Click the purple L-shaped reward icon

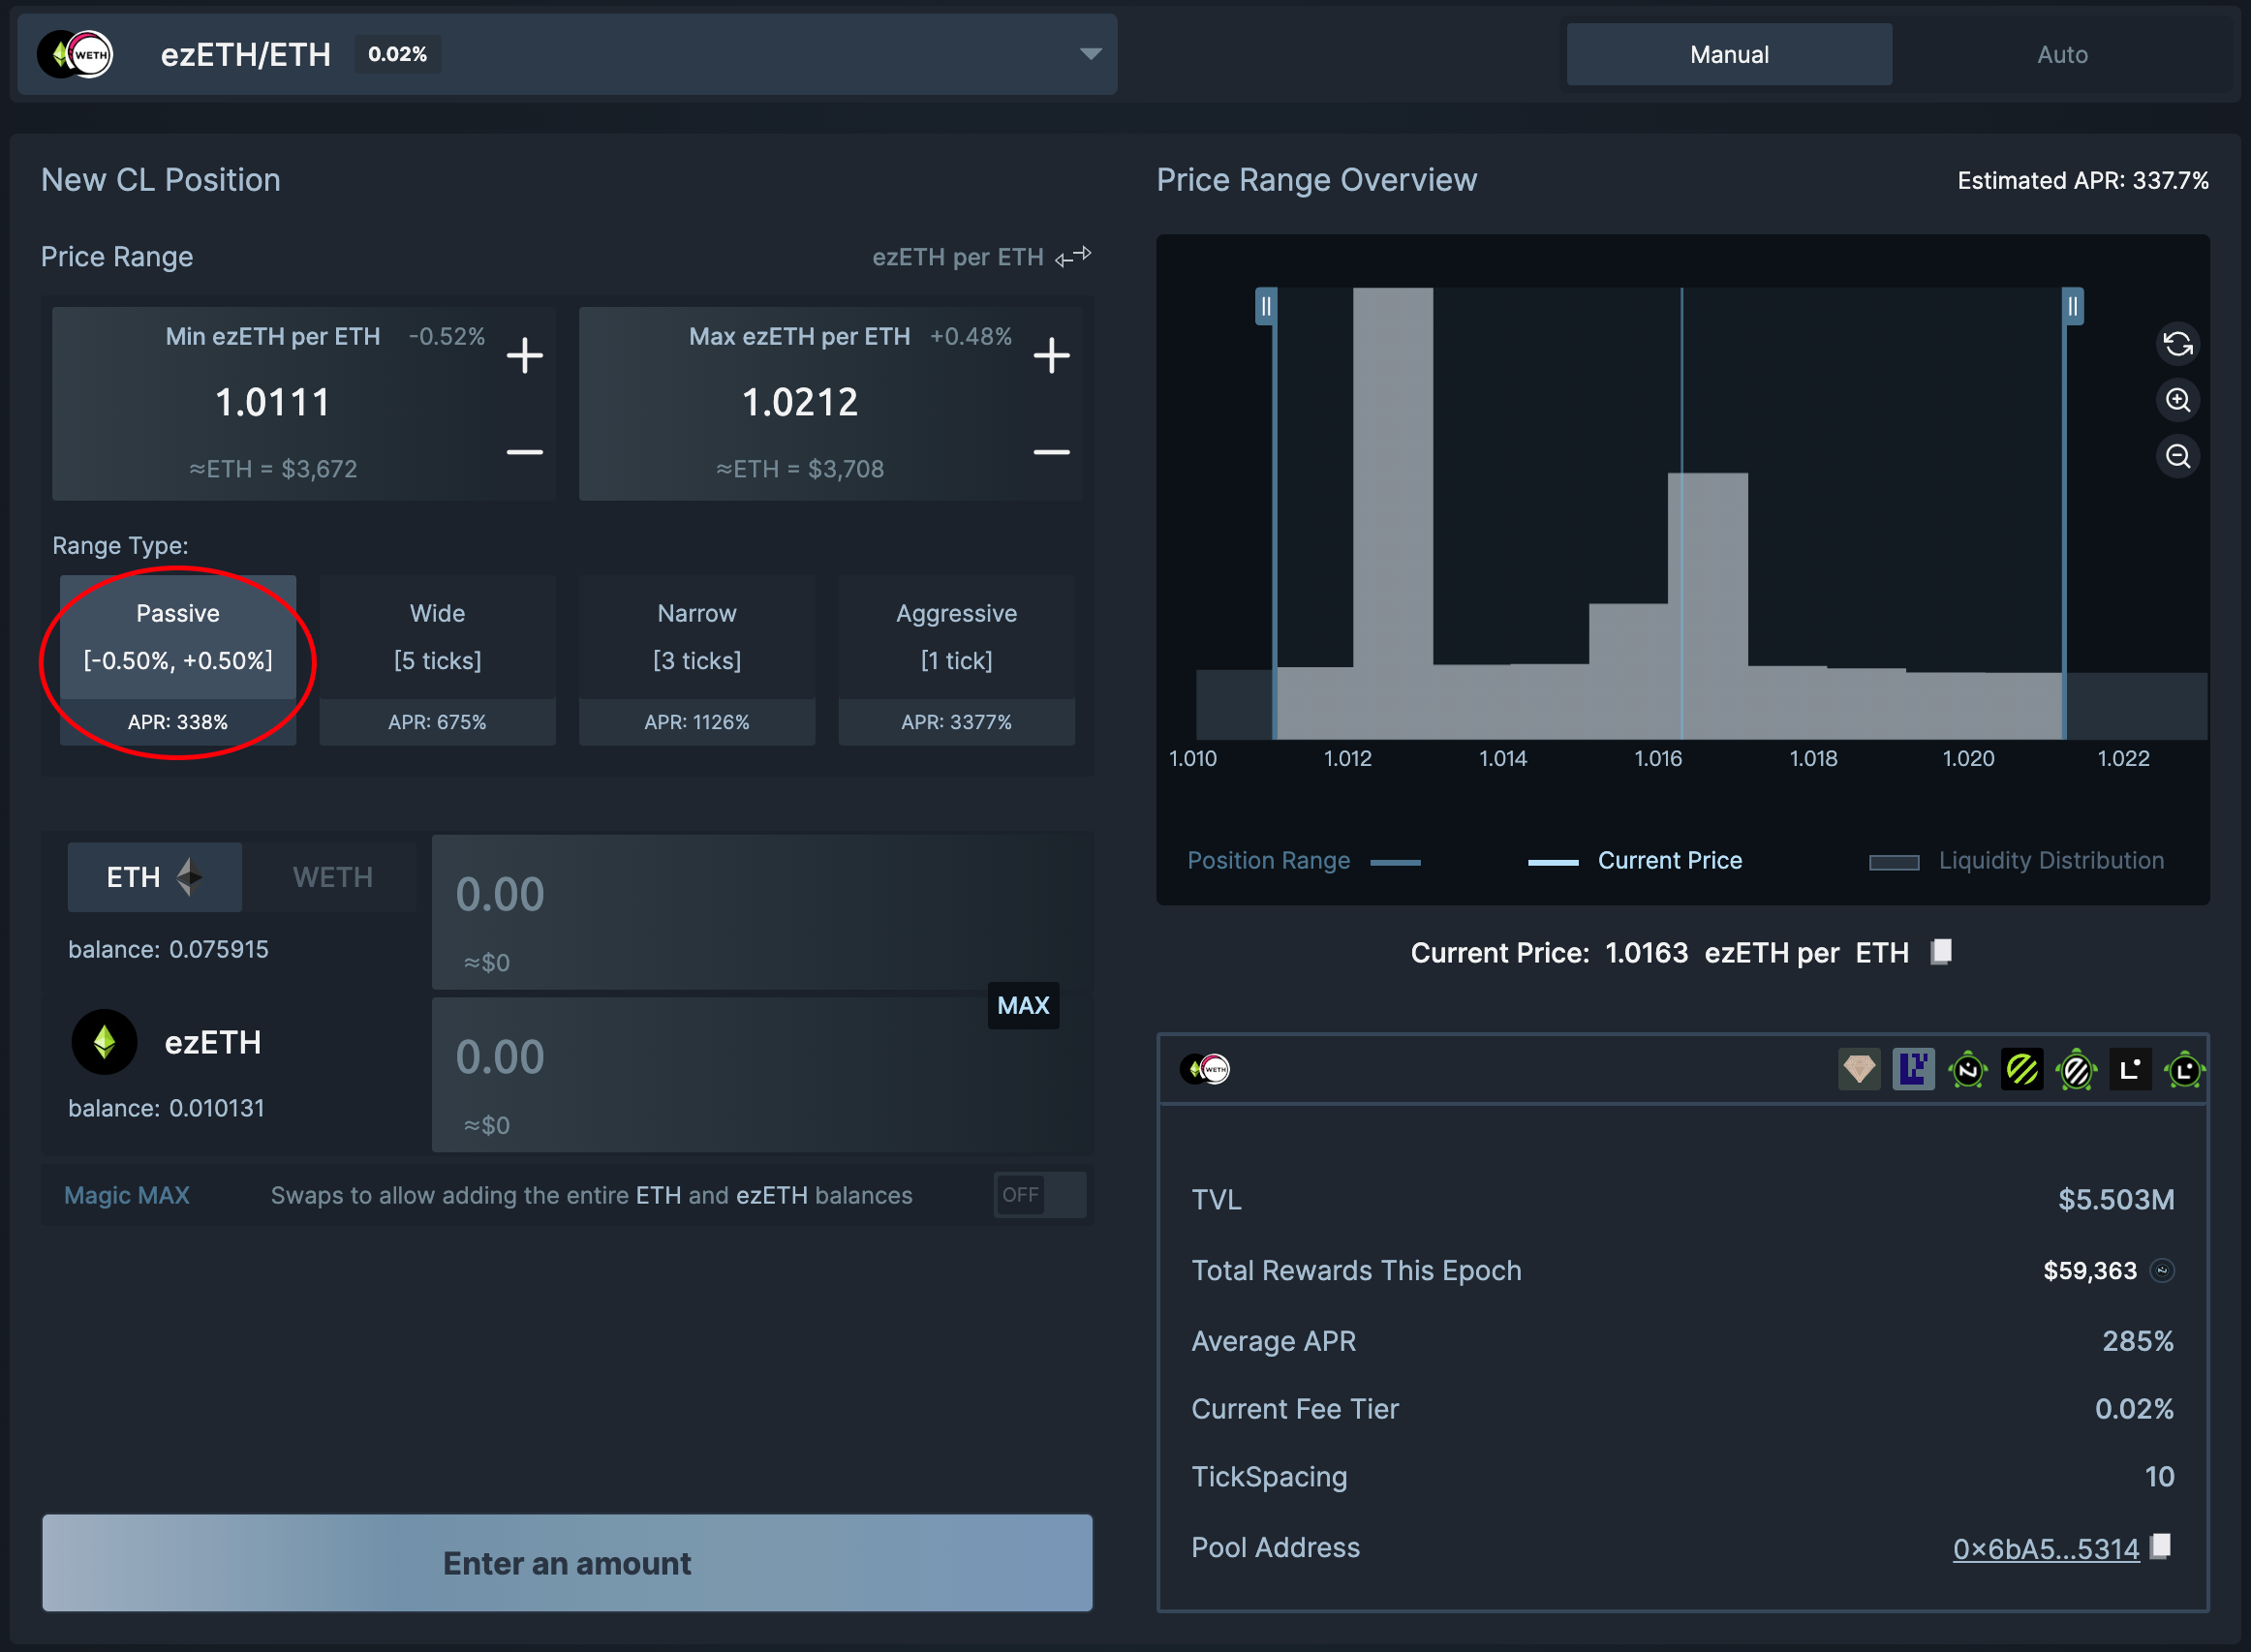(x=1913, y=1070)
